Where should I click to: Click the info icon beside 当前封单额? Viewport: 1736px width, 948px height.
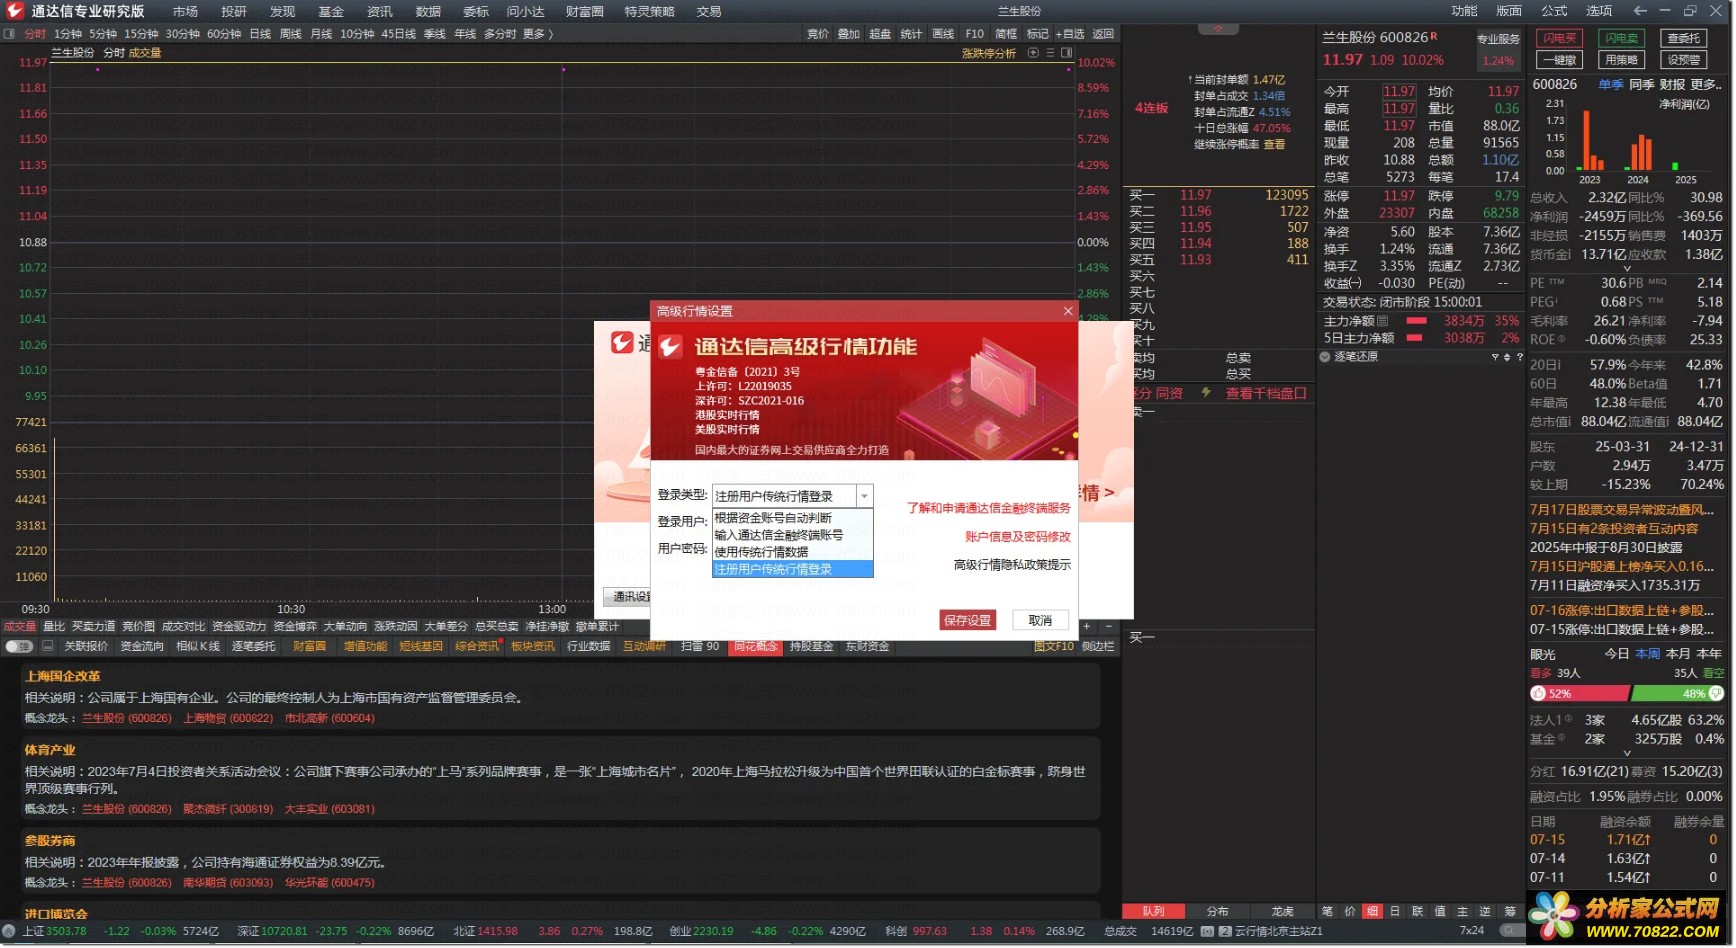point(1190,80)
